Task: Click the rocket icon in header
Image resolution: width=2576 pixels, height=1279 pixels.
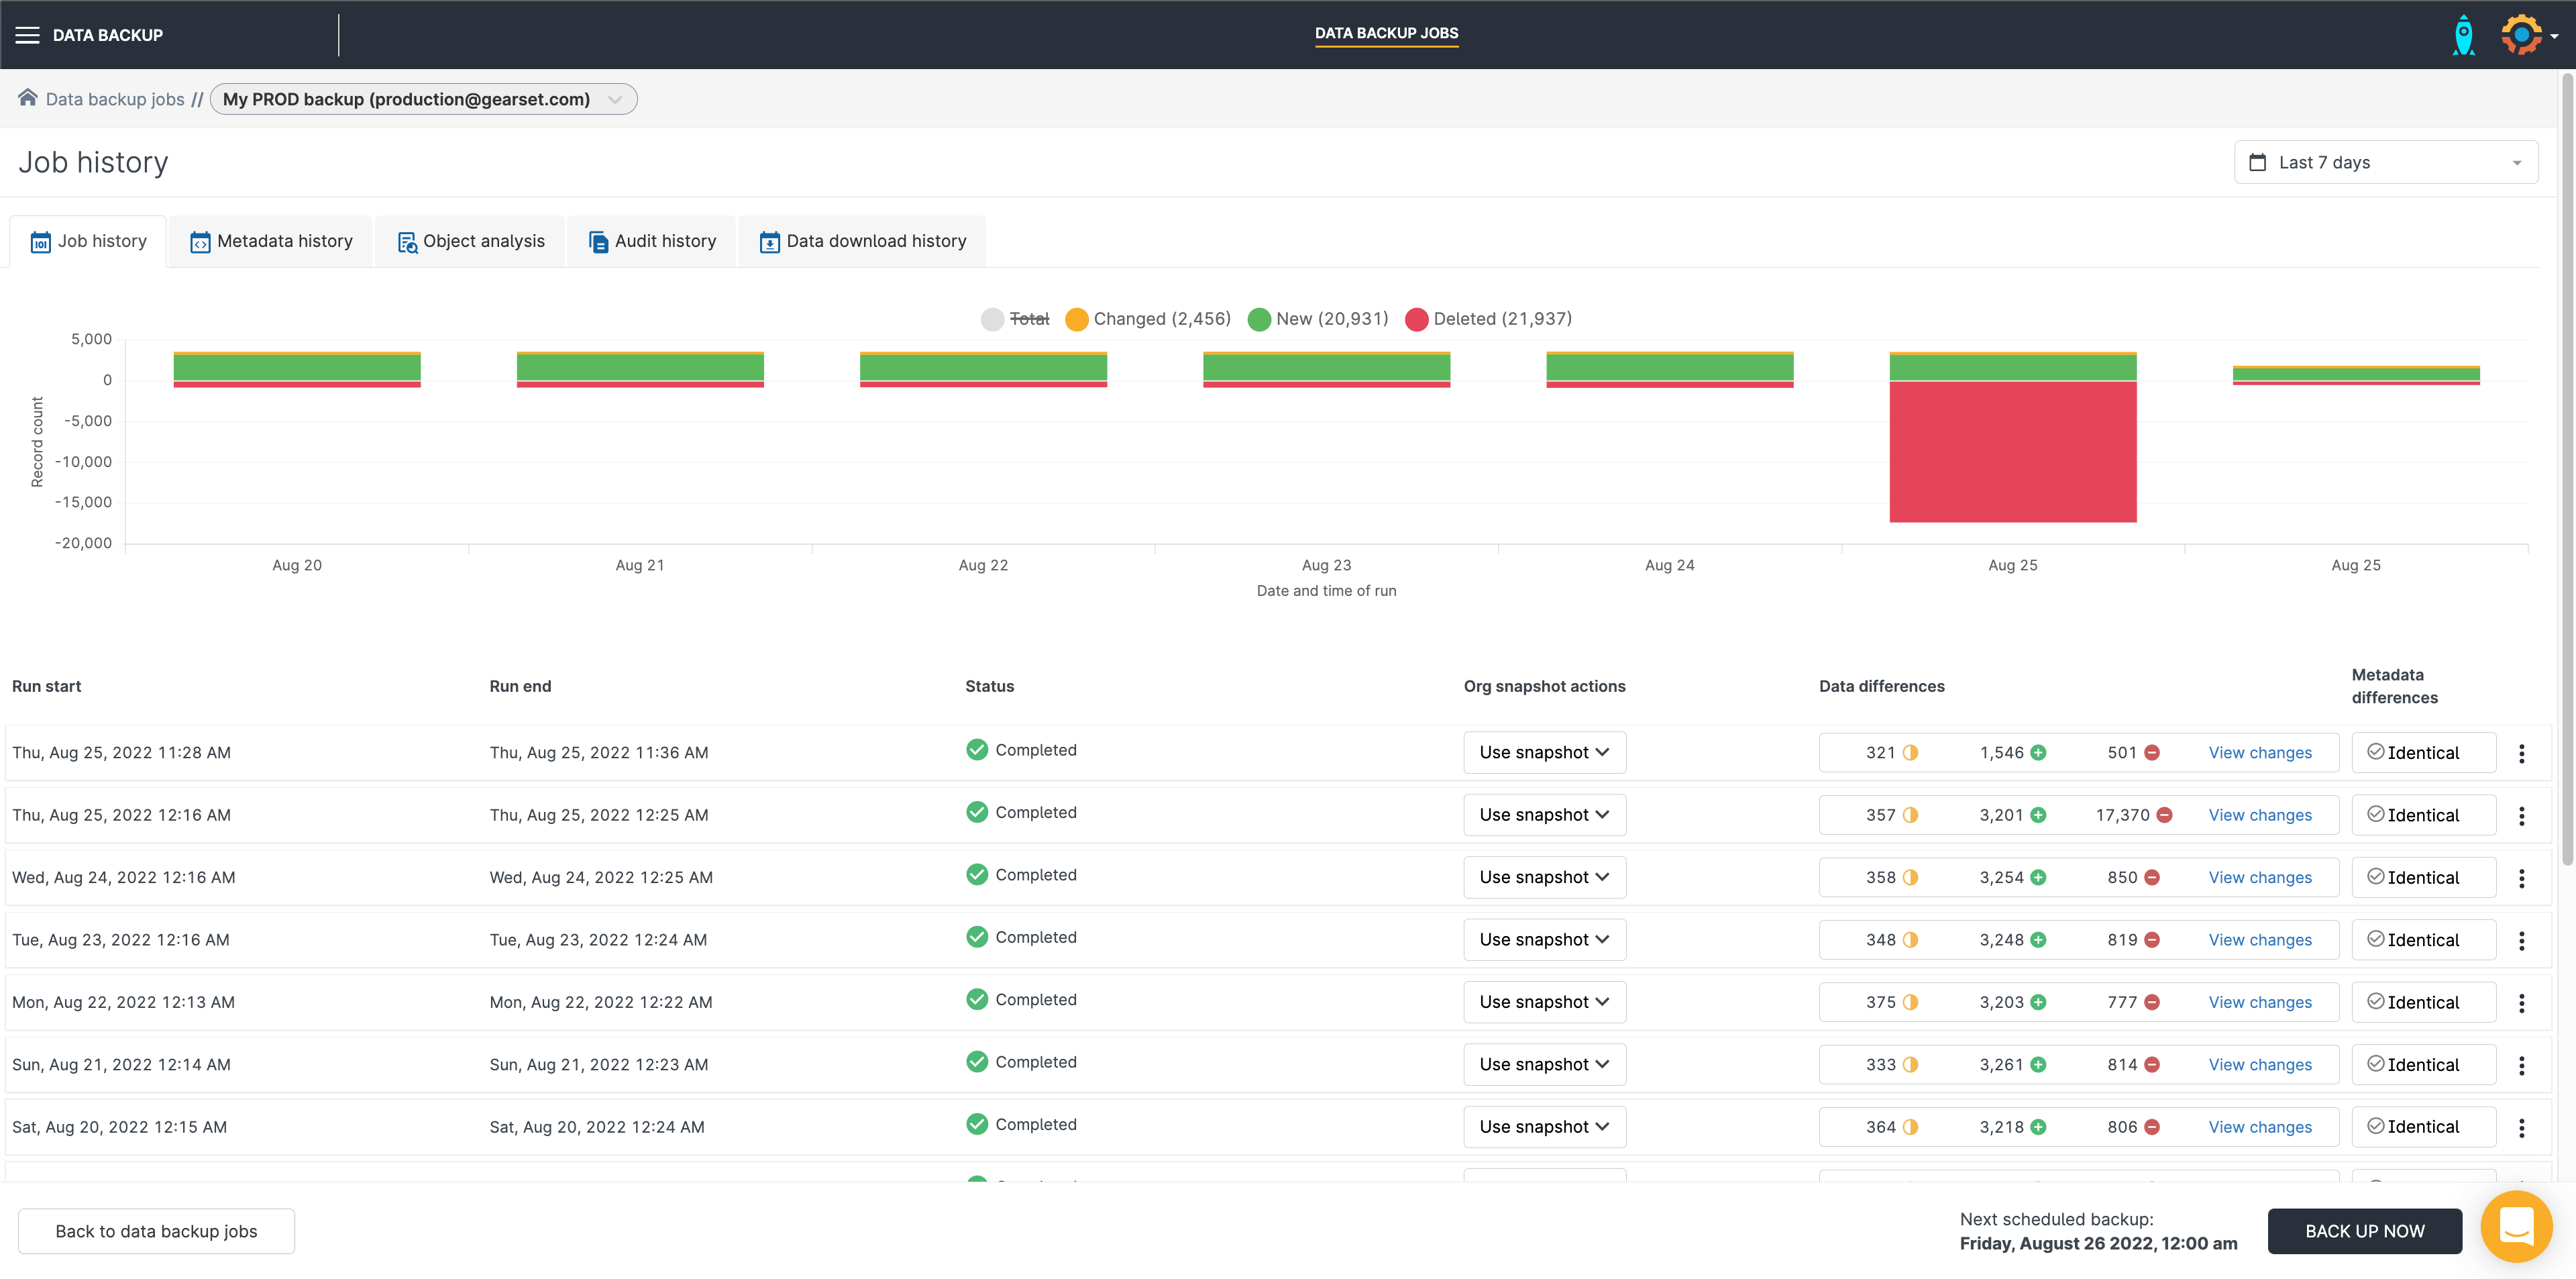Action: [2463, 35]
